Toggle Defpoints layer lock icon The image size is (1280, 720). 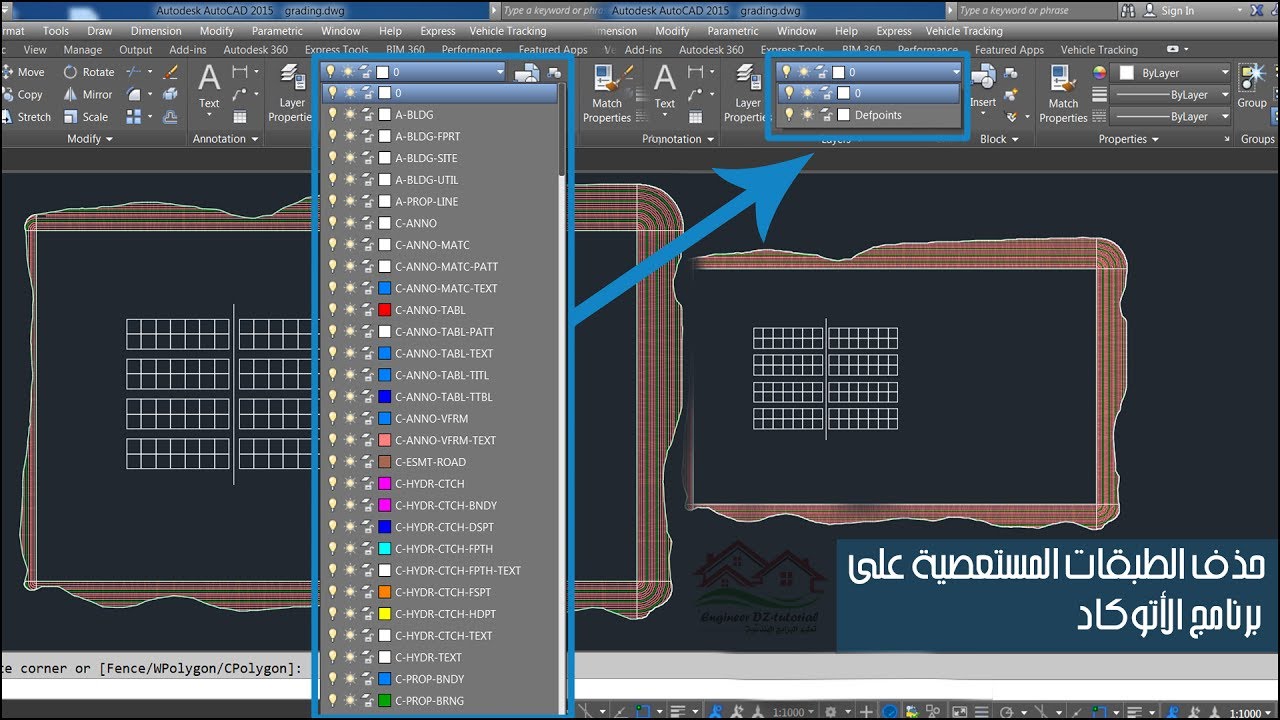[826, 115]
